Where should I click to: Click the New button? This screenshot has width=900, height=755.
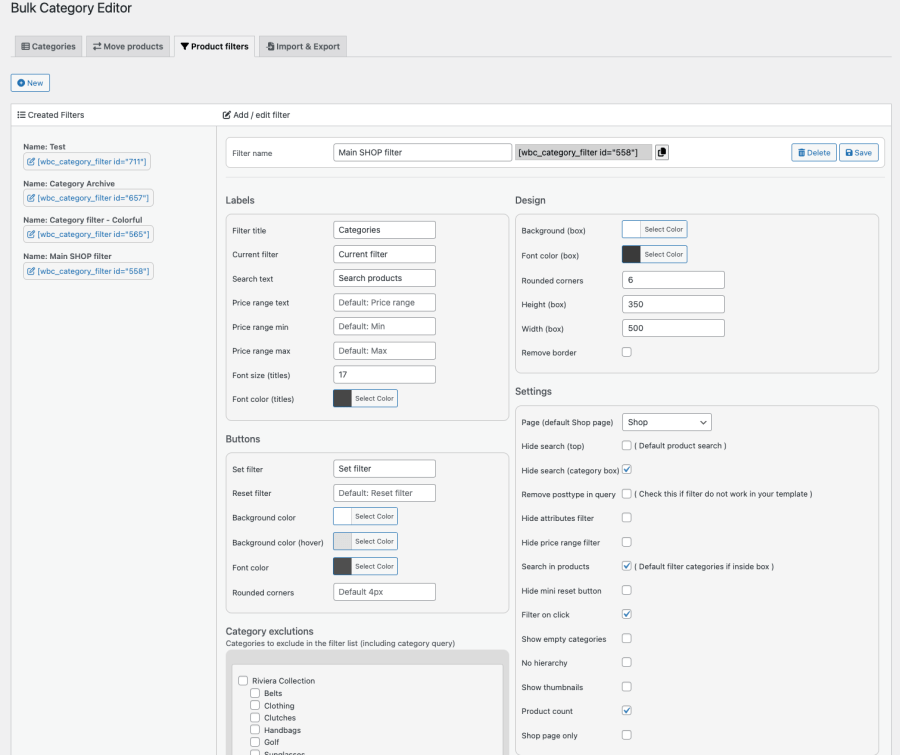coord(29,83)
